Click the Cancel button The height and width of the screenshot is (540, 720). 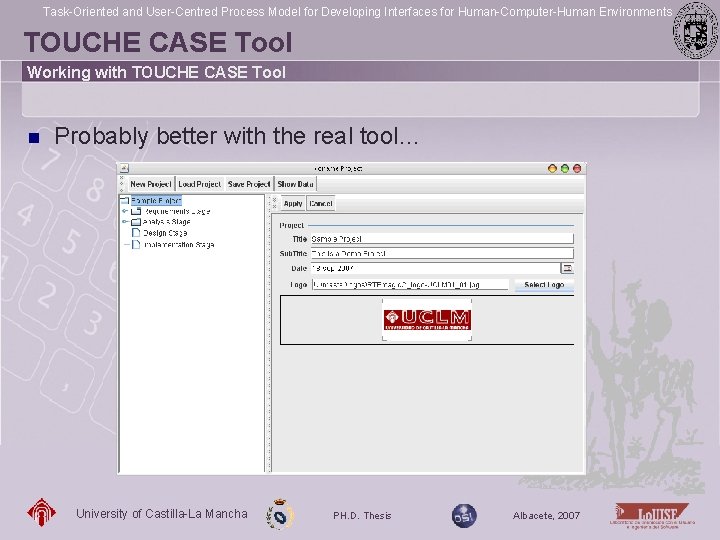pos(321,203)
